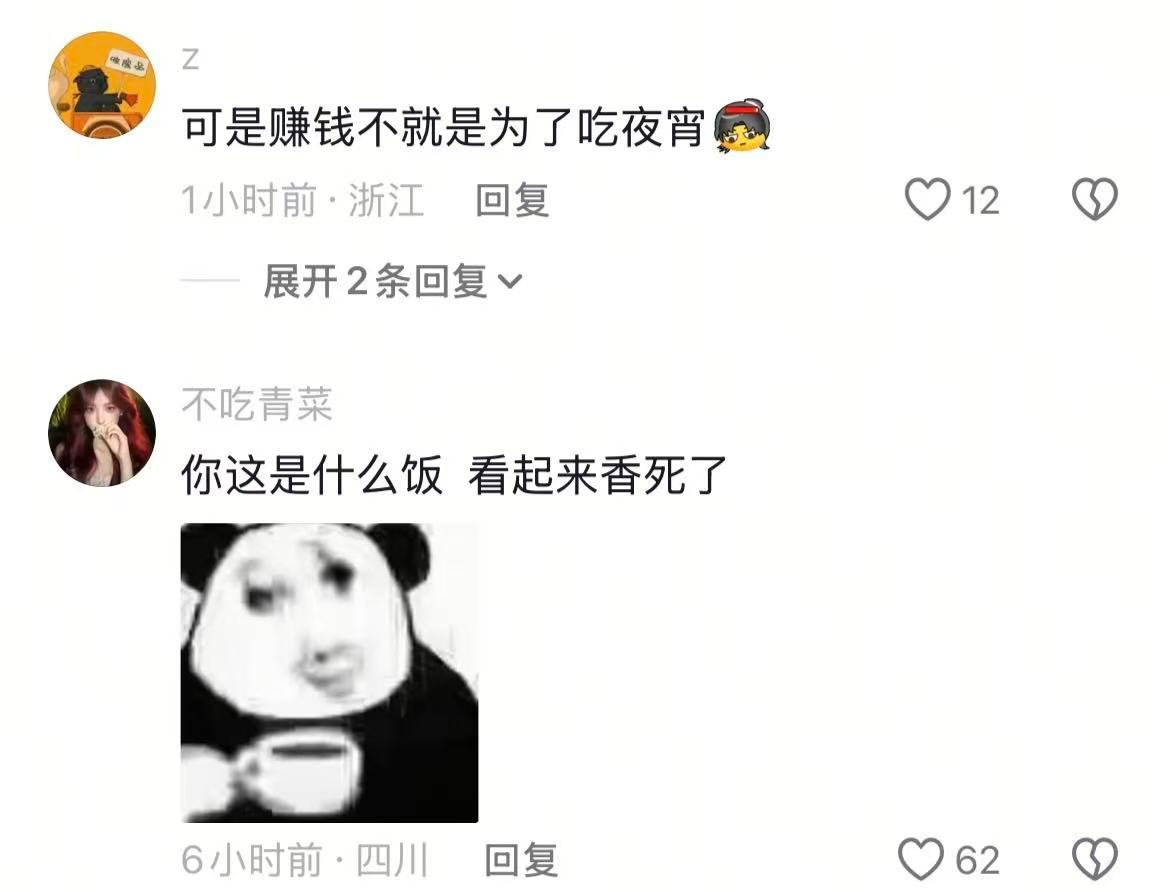This screenshot has height=892, width=1170.
Task: Reply to z's comment via 回复
Action: coord(513,200)
